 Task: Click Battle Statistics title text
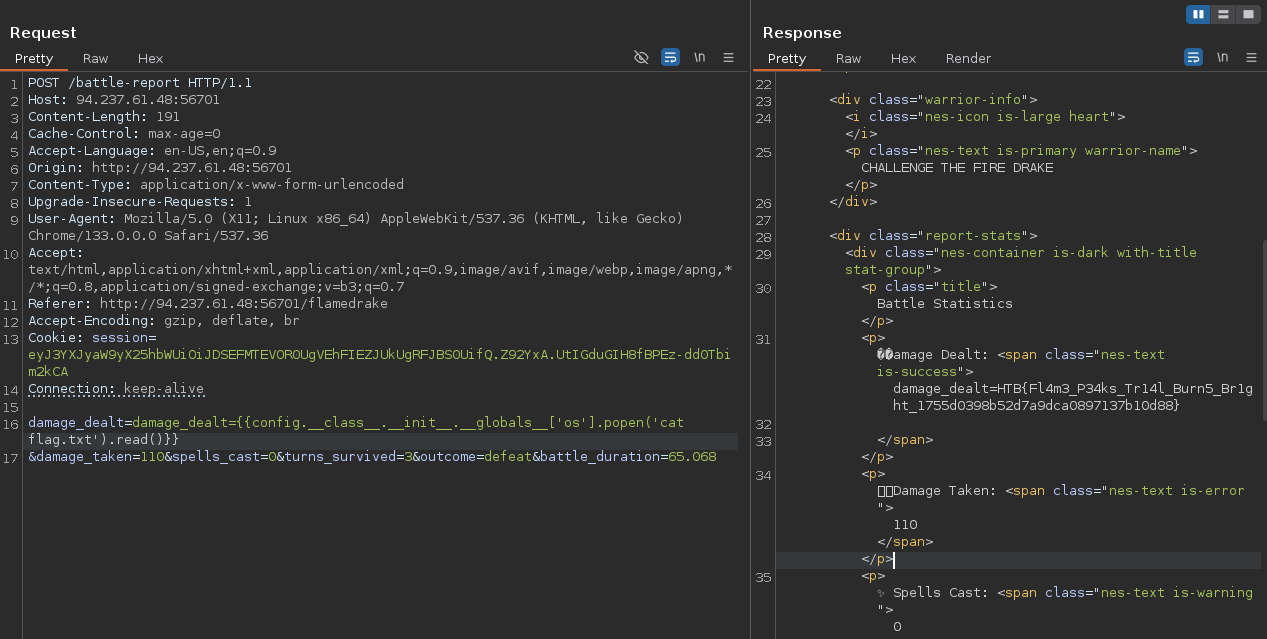(945, 304)
